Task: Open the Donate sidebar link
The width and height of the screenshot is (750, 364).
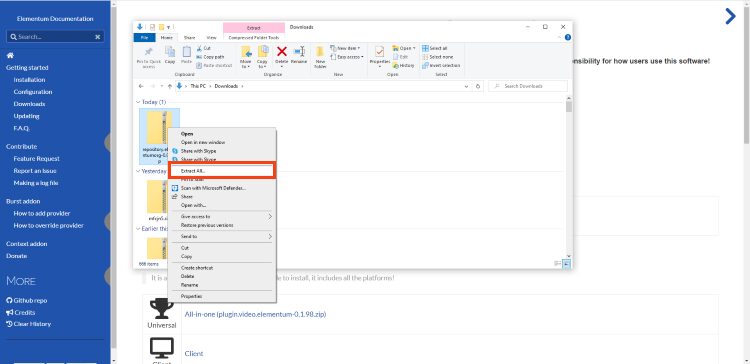Action: [16, 256]
